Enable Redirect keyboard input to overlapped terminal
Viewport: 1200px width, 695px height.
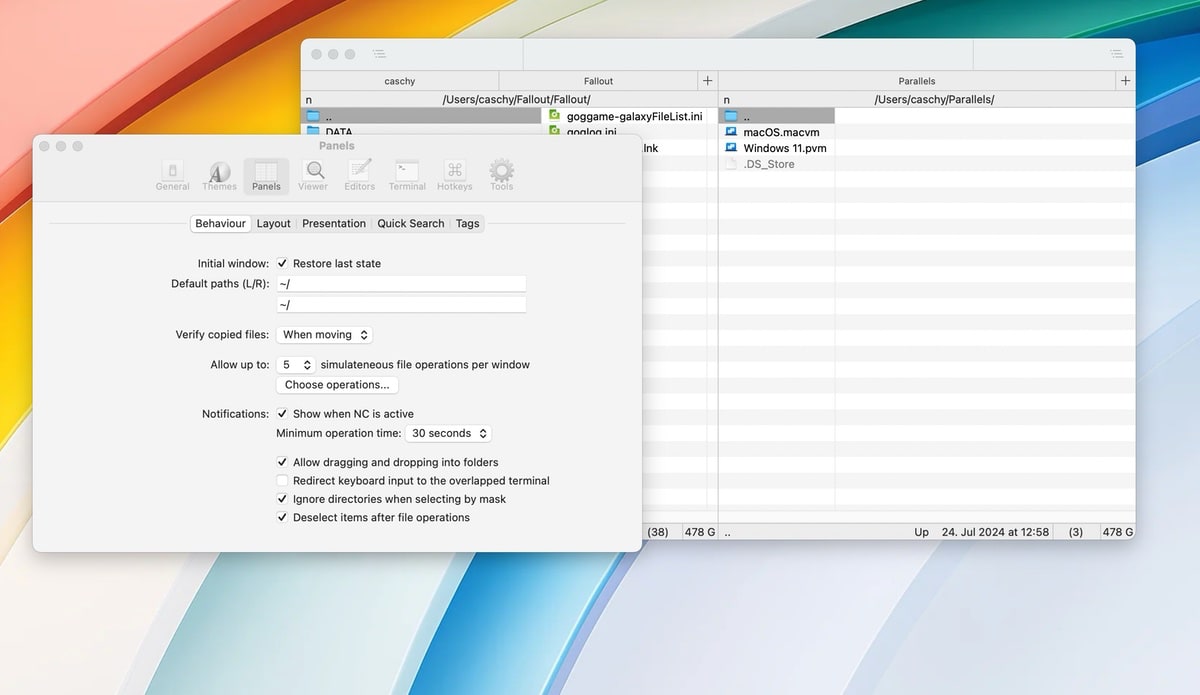coord(282,480)
